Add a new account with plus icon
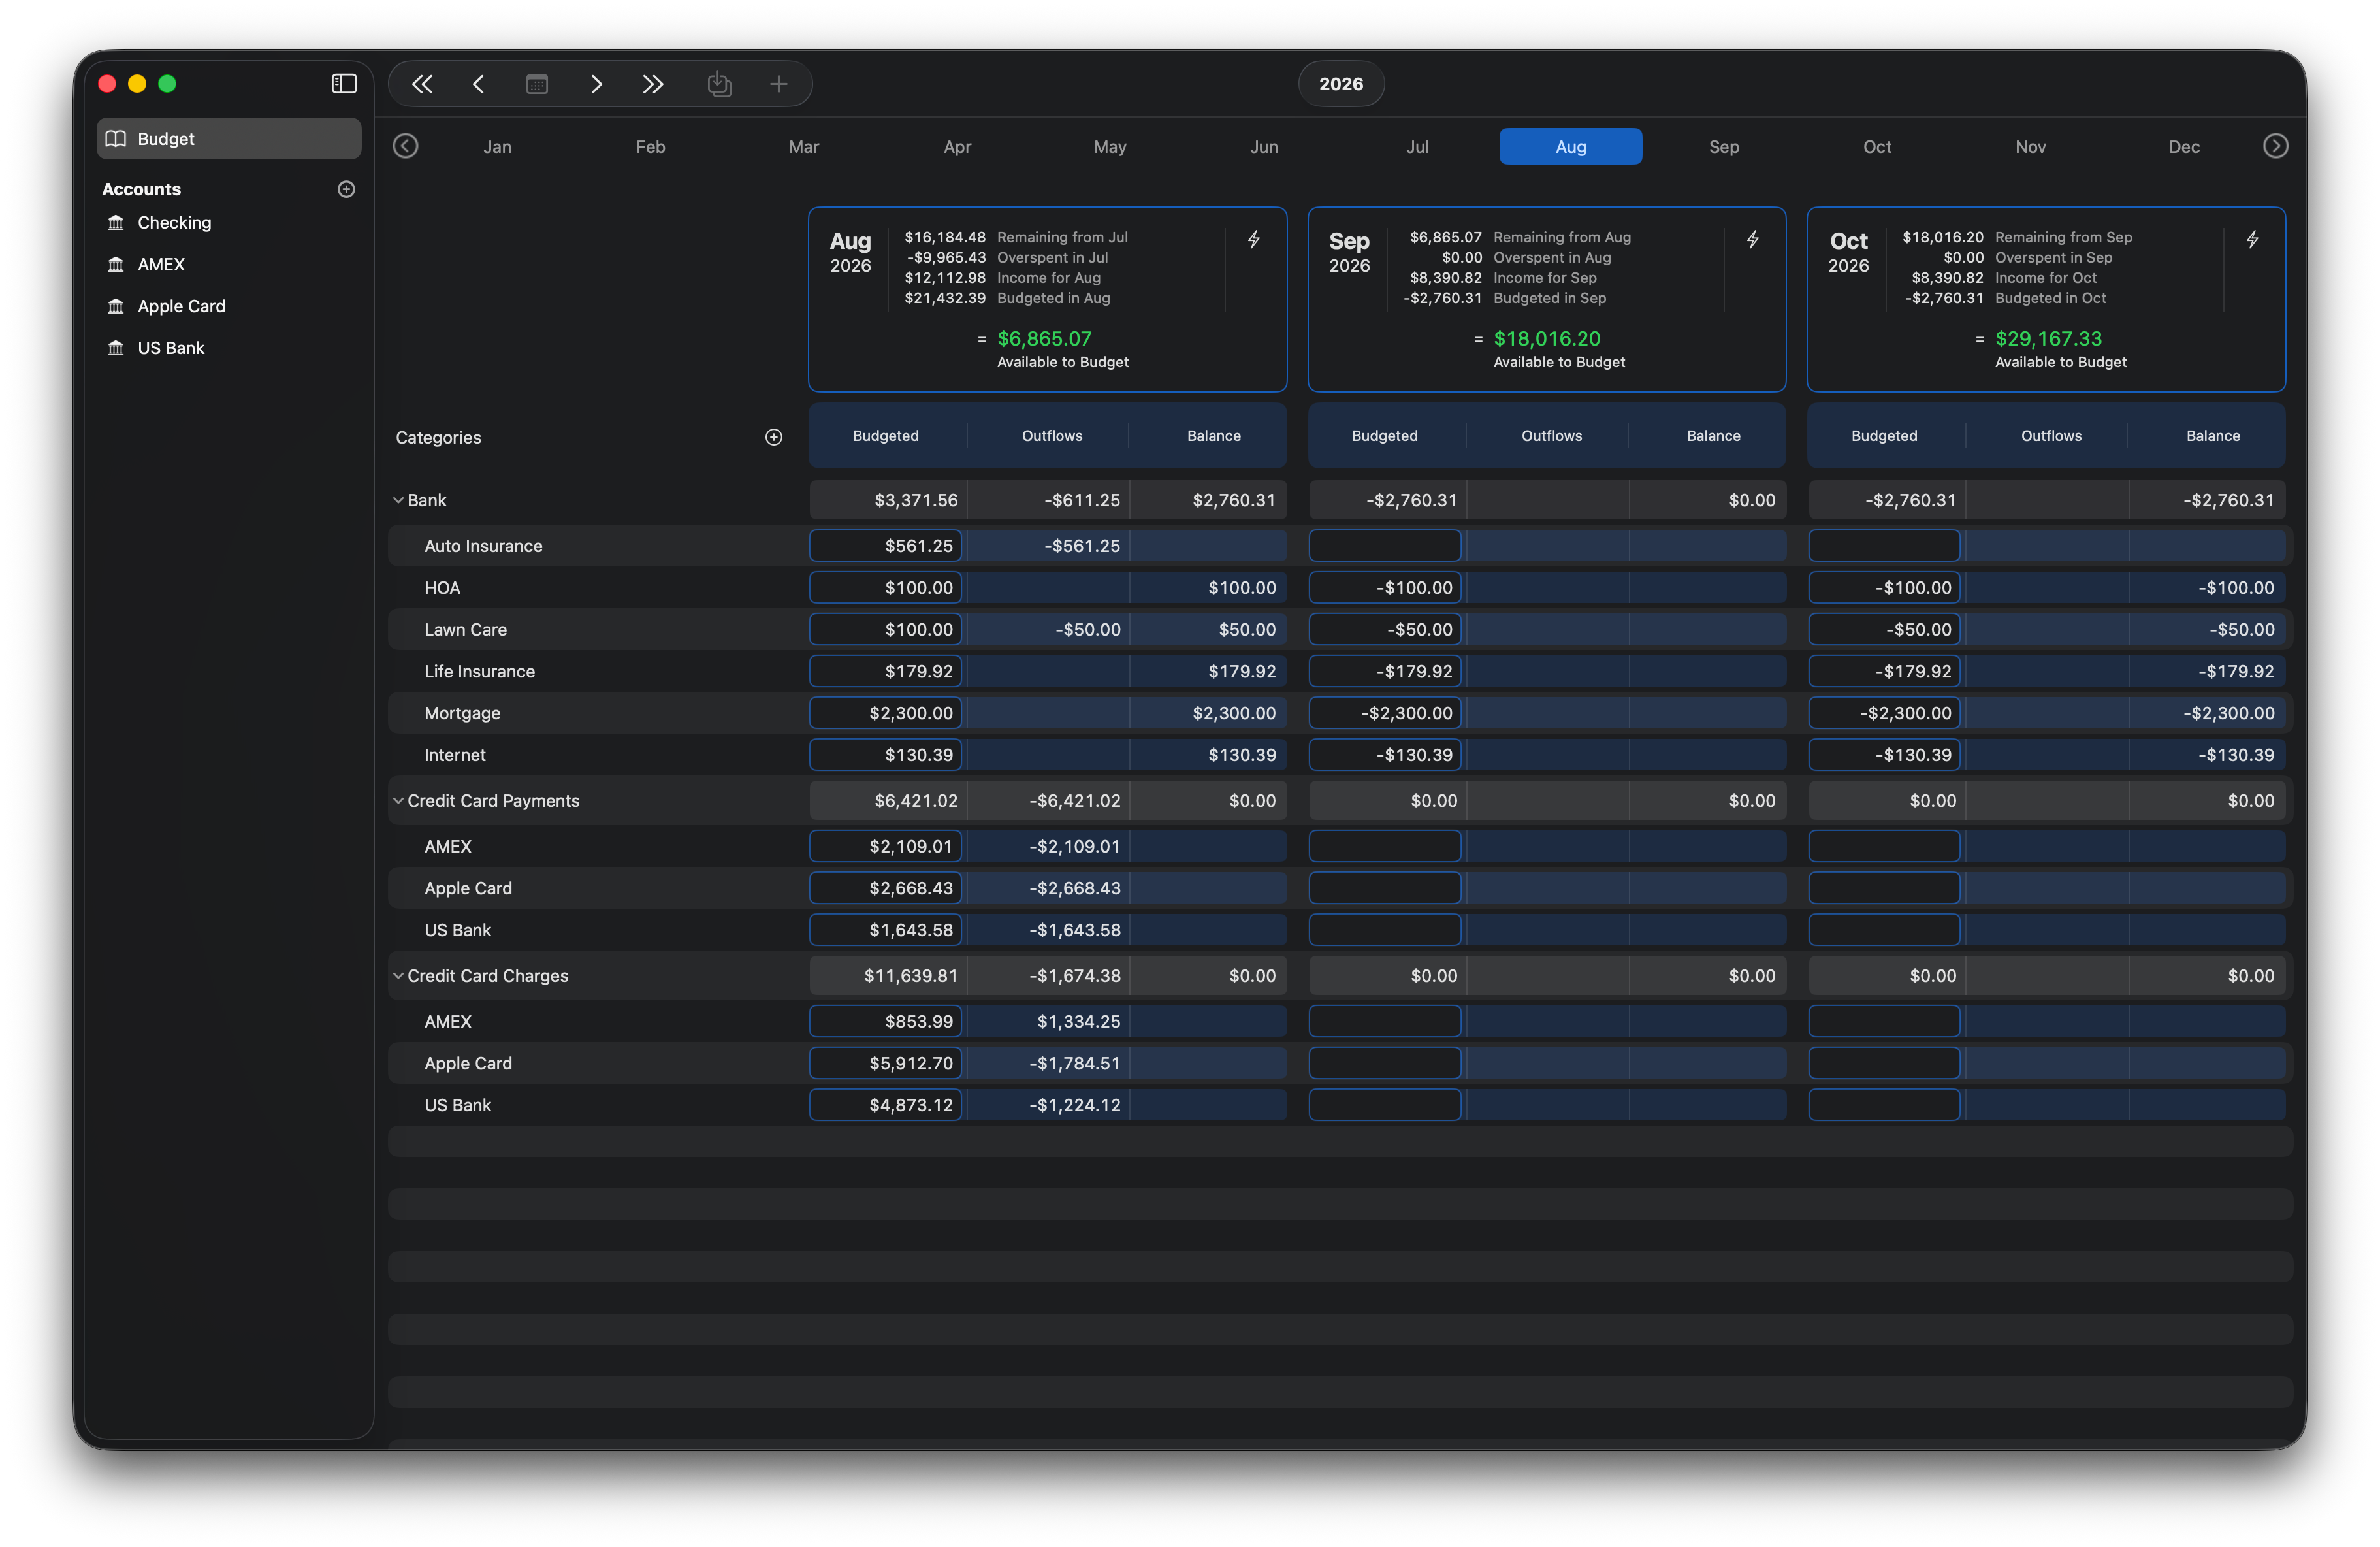This screenshot has height=1547, width=2380. (x=346, y=189)
